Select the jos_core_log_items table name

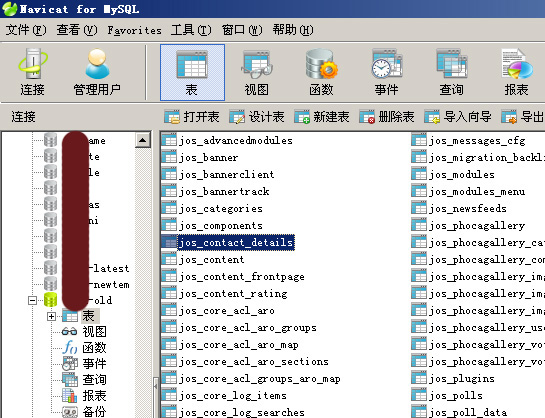click(x=233, y=396)
